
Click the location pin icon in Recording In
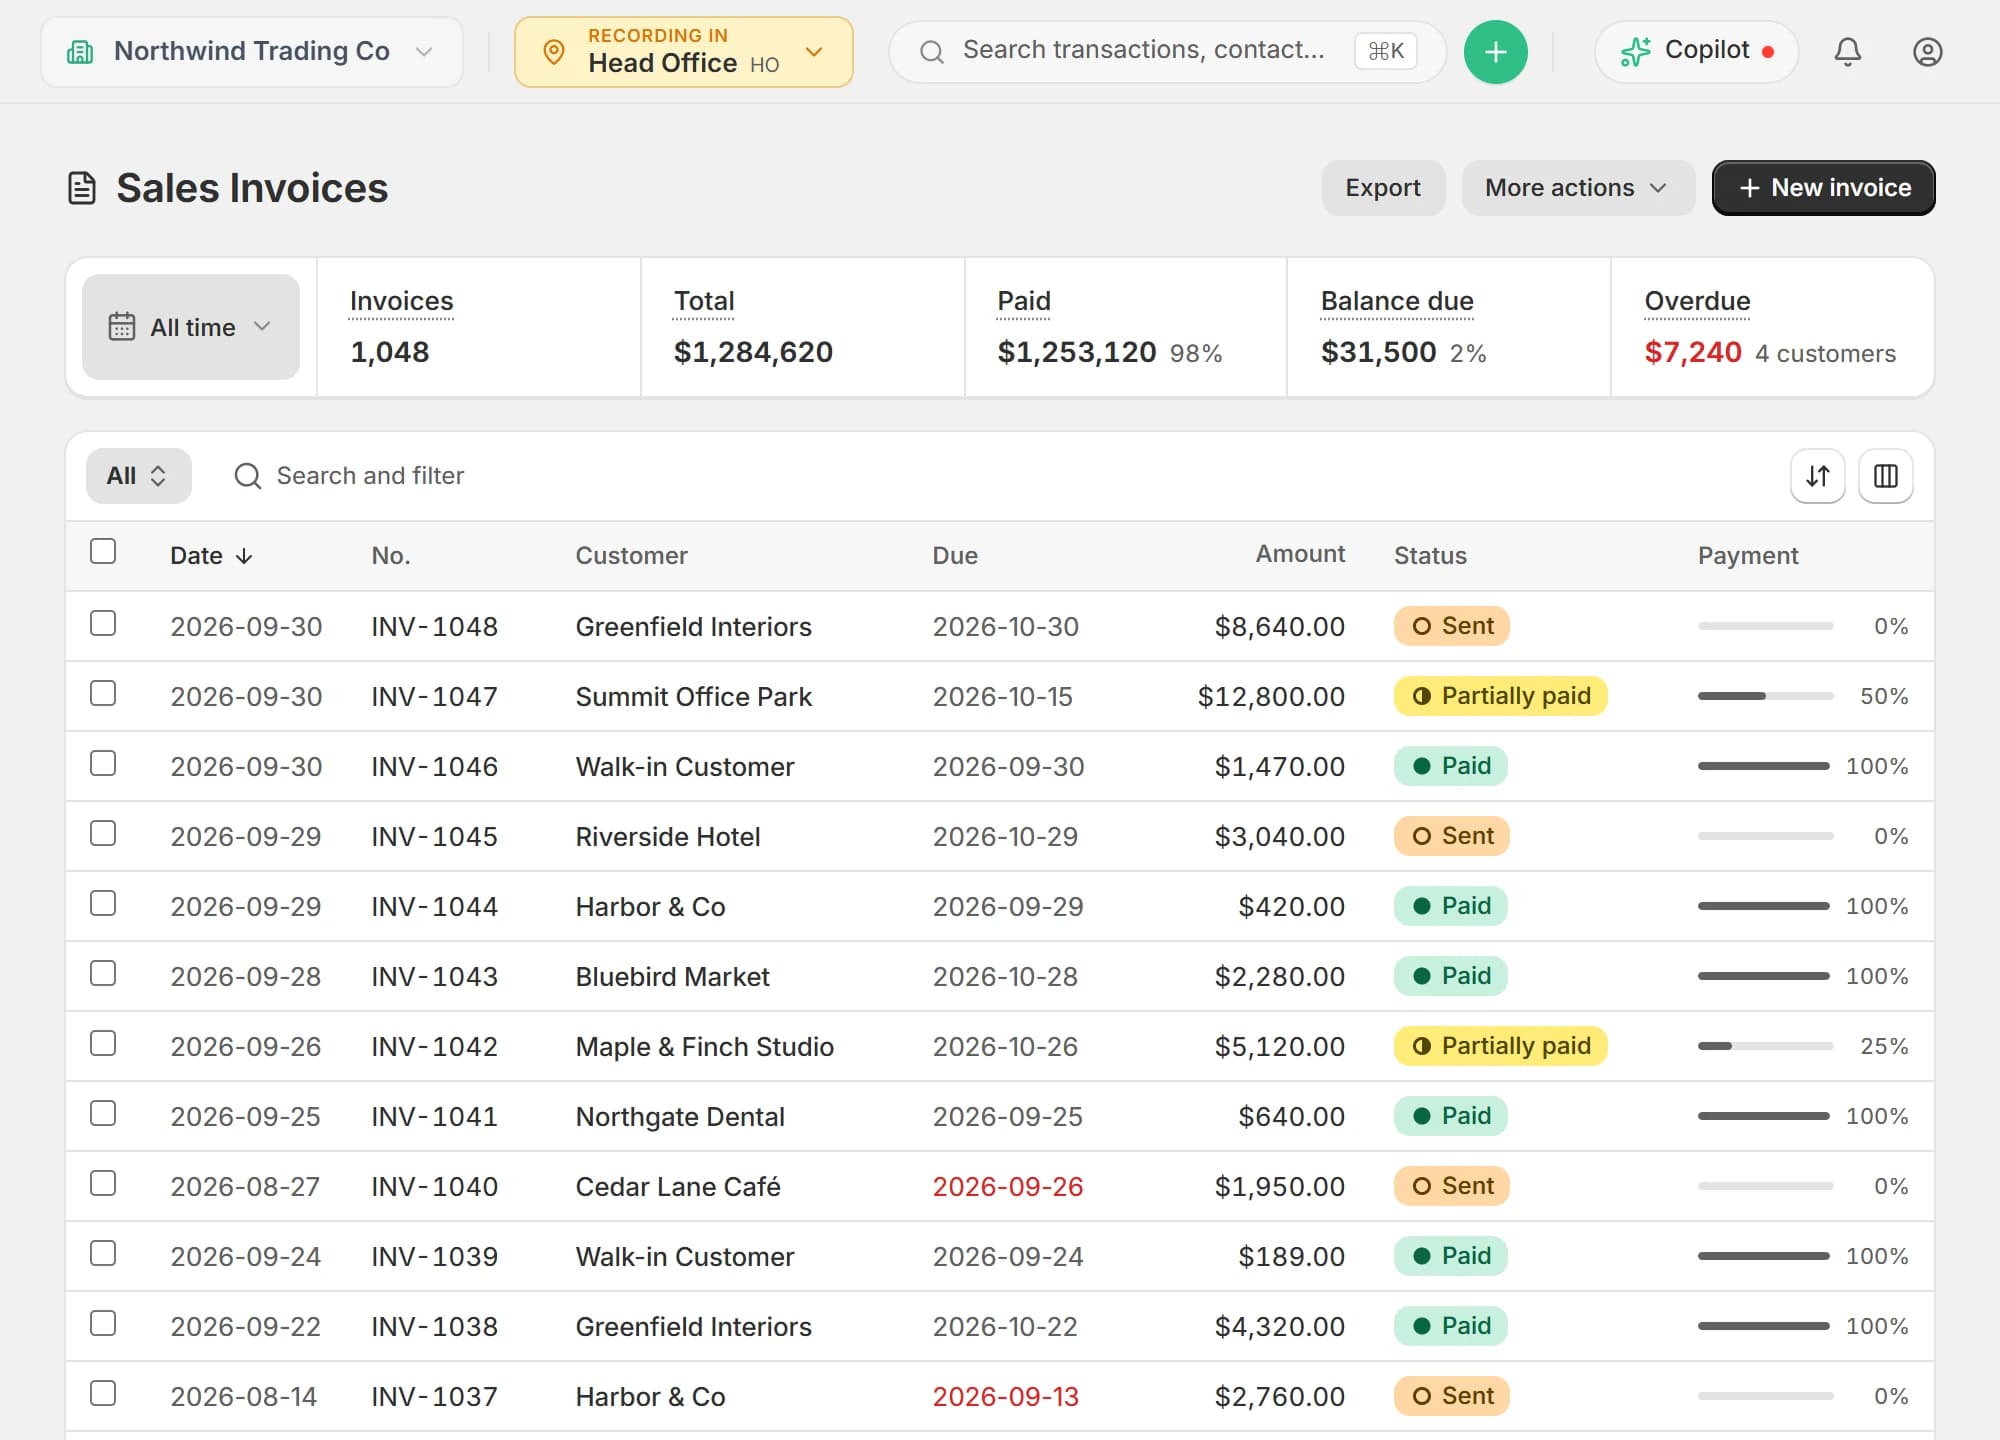point(553,52)
